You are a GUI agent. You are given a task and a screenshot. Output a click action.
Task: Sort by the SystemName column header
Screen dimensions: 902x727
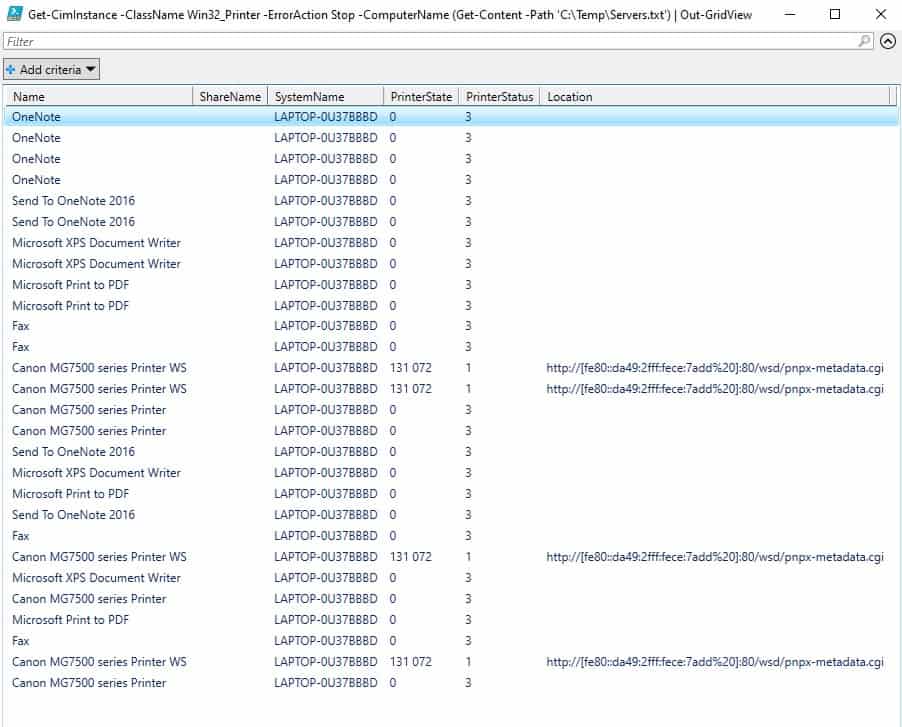[x=326, y=97]
